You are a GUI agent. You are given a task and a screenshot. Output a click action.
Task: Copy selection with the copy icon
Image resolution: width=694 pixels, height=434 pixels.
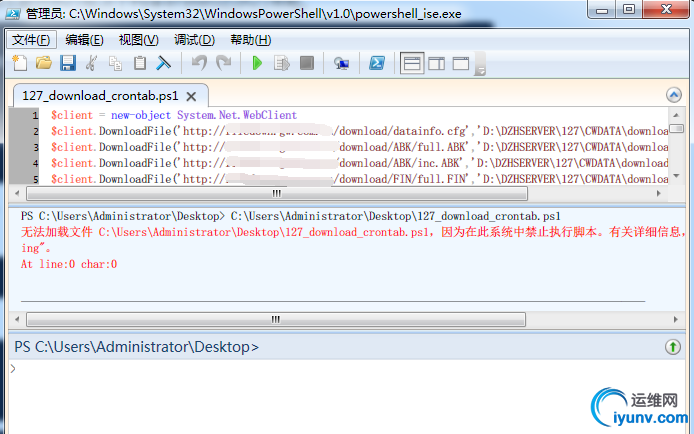click(x=116, y=63)
